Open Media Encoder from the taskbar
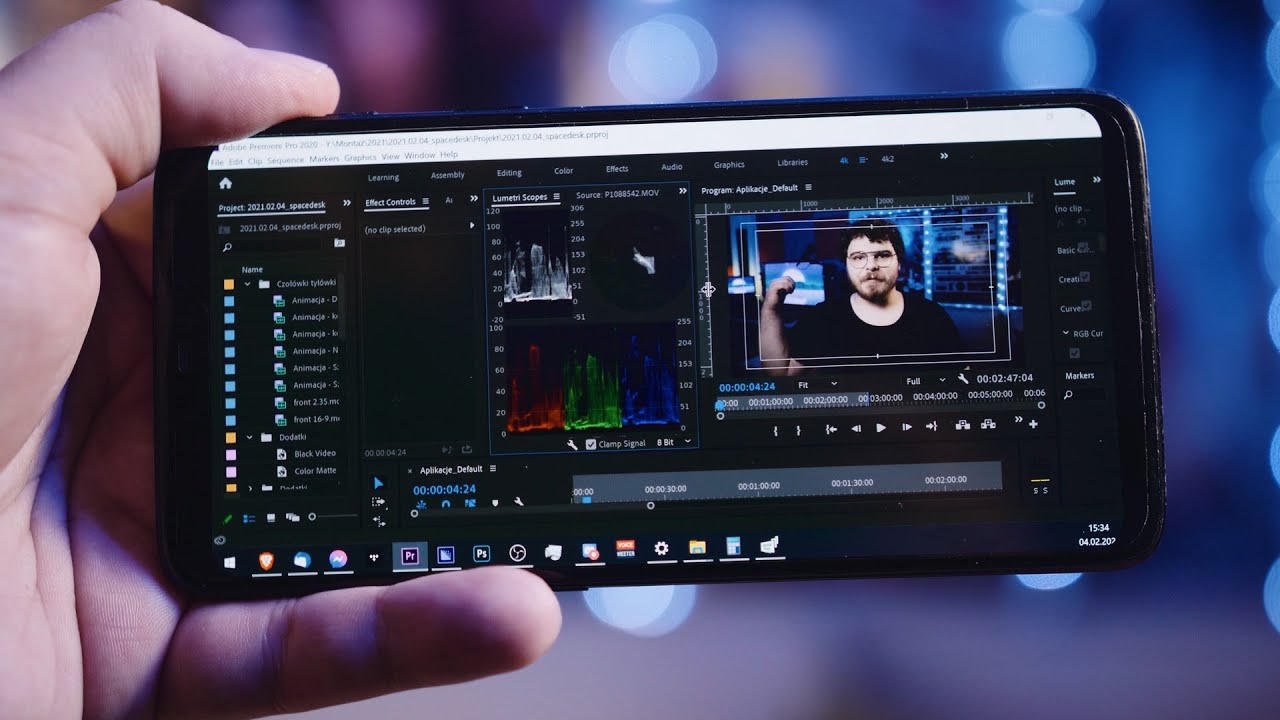The height and width of the screenshot is (720, 1280). tap(446, 554)
